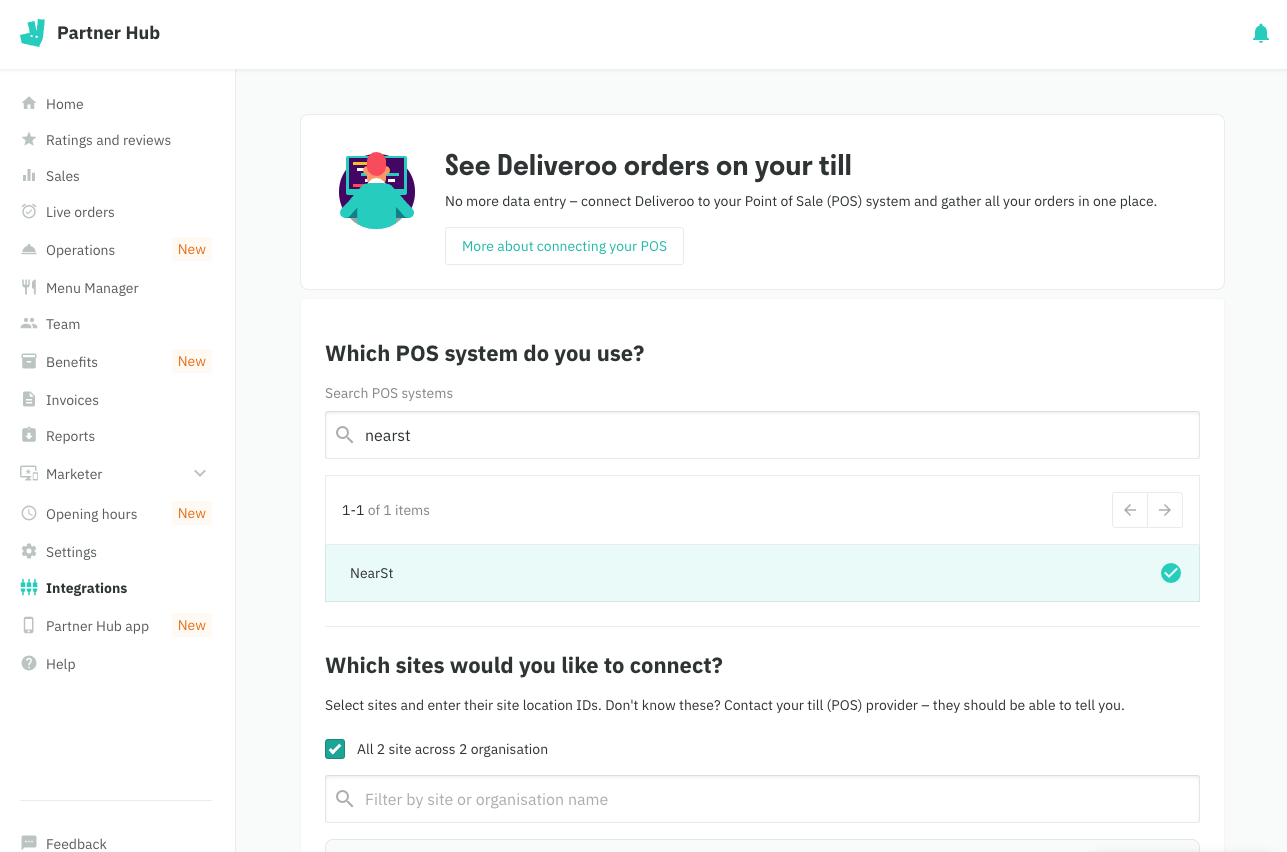The width and height of the screenshot is (1287, 852).
Task: Go to next page of POS results
Action: [x=1165, y=510]
